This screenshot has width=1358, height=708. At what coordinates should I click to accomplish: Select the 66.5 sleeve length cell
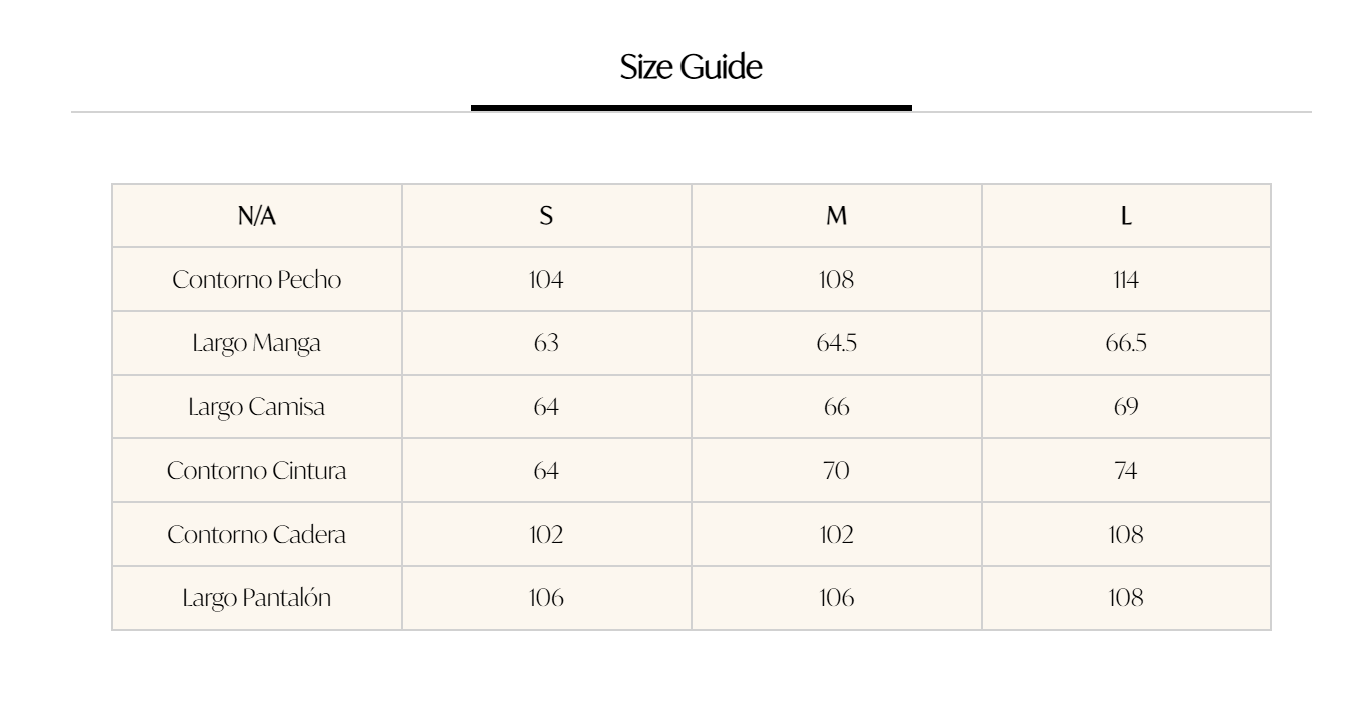1126,344
